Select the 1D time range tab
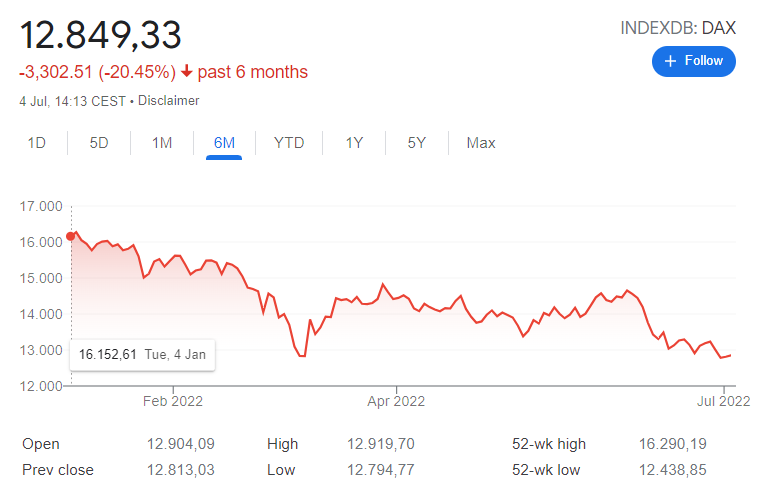This screenshot has height=494, width=780. (36, 143)
